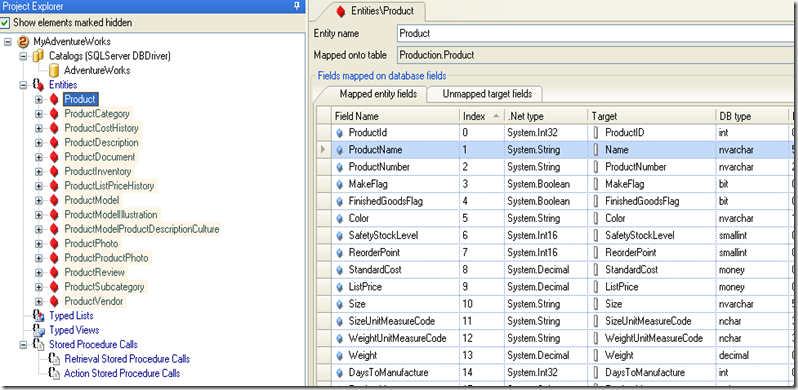Click the Entities group icon
This screenshot has height=390, width=798.
[38, 85]
